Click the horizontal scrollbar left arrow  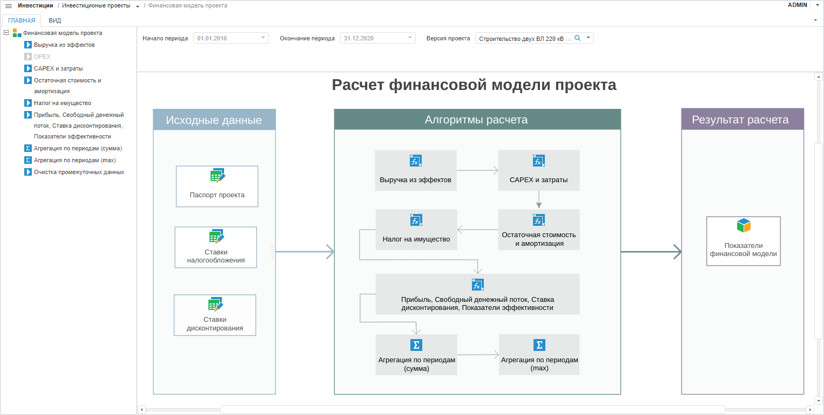click(x=141, y=409)
